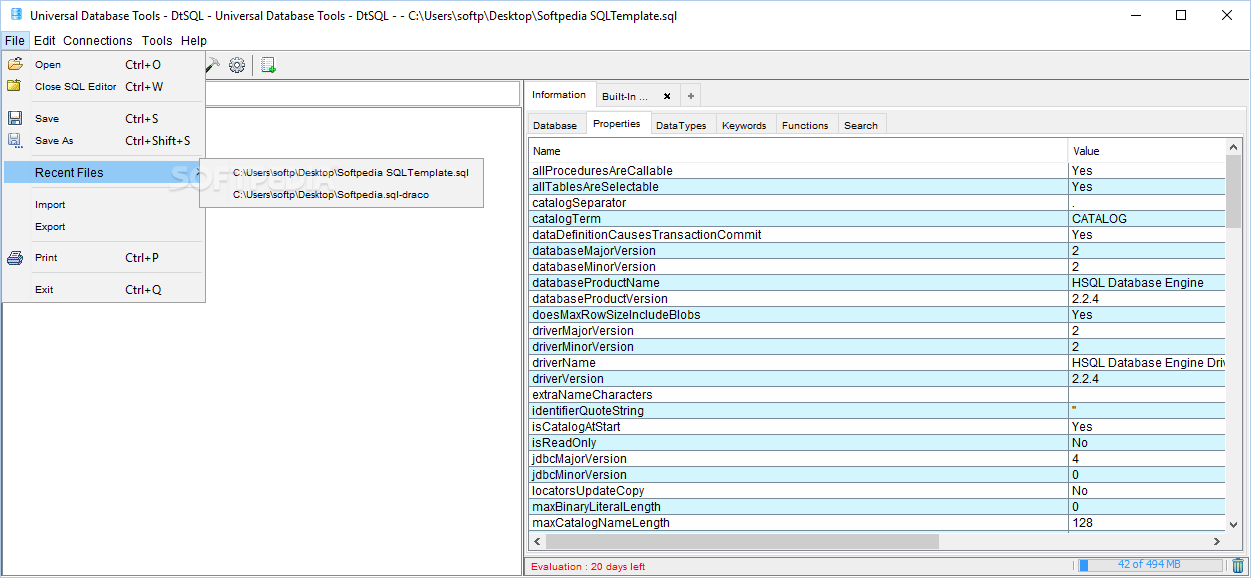Click the folder icon beside Close SQL Editor
The height and width of the screenshot is (578, 1251).
point(15,86)
